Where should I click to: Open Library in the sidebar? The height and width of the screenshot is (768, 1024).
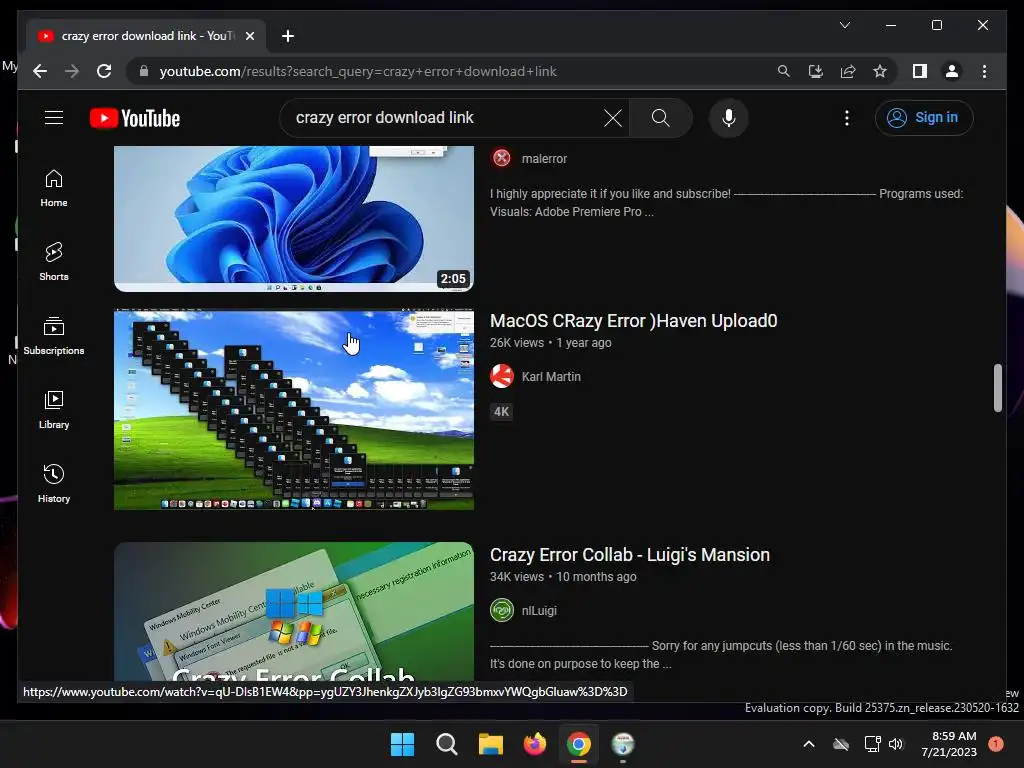pyautogui.click(x=54, y=410)
